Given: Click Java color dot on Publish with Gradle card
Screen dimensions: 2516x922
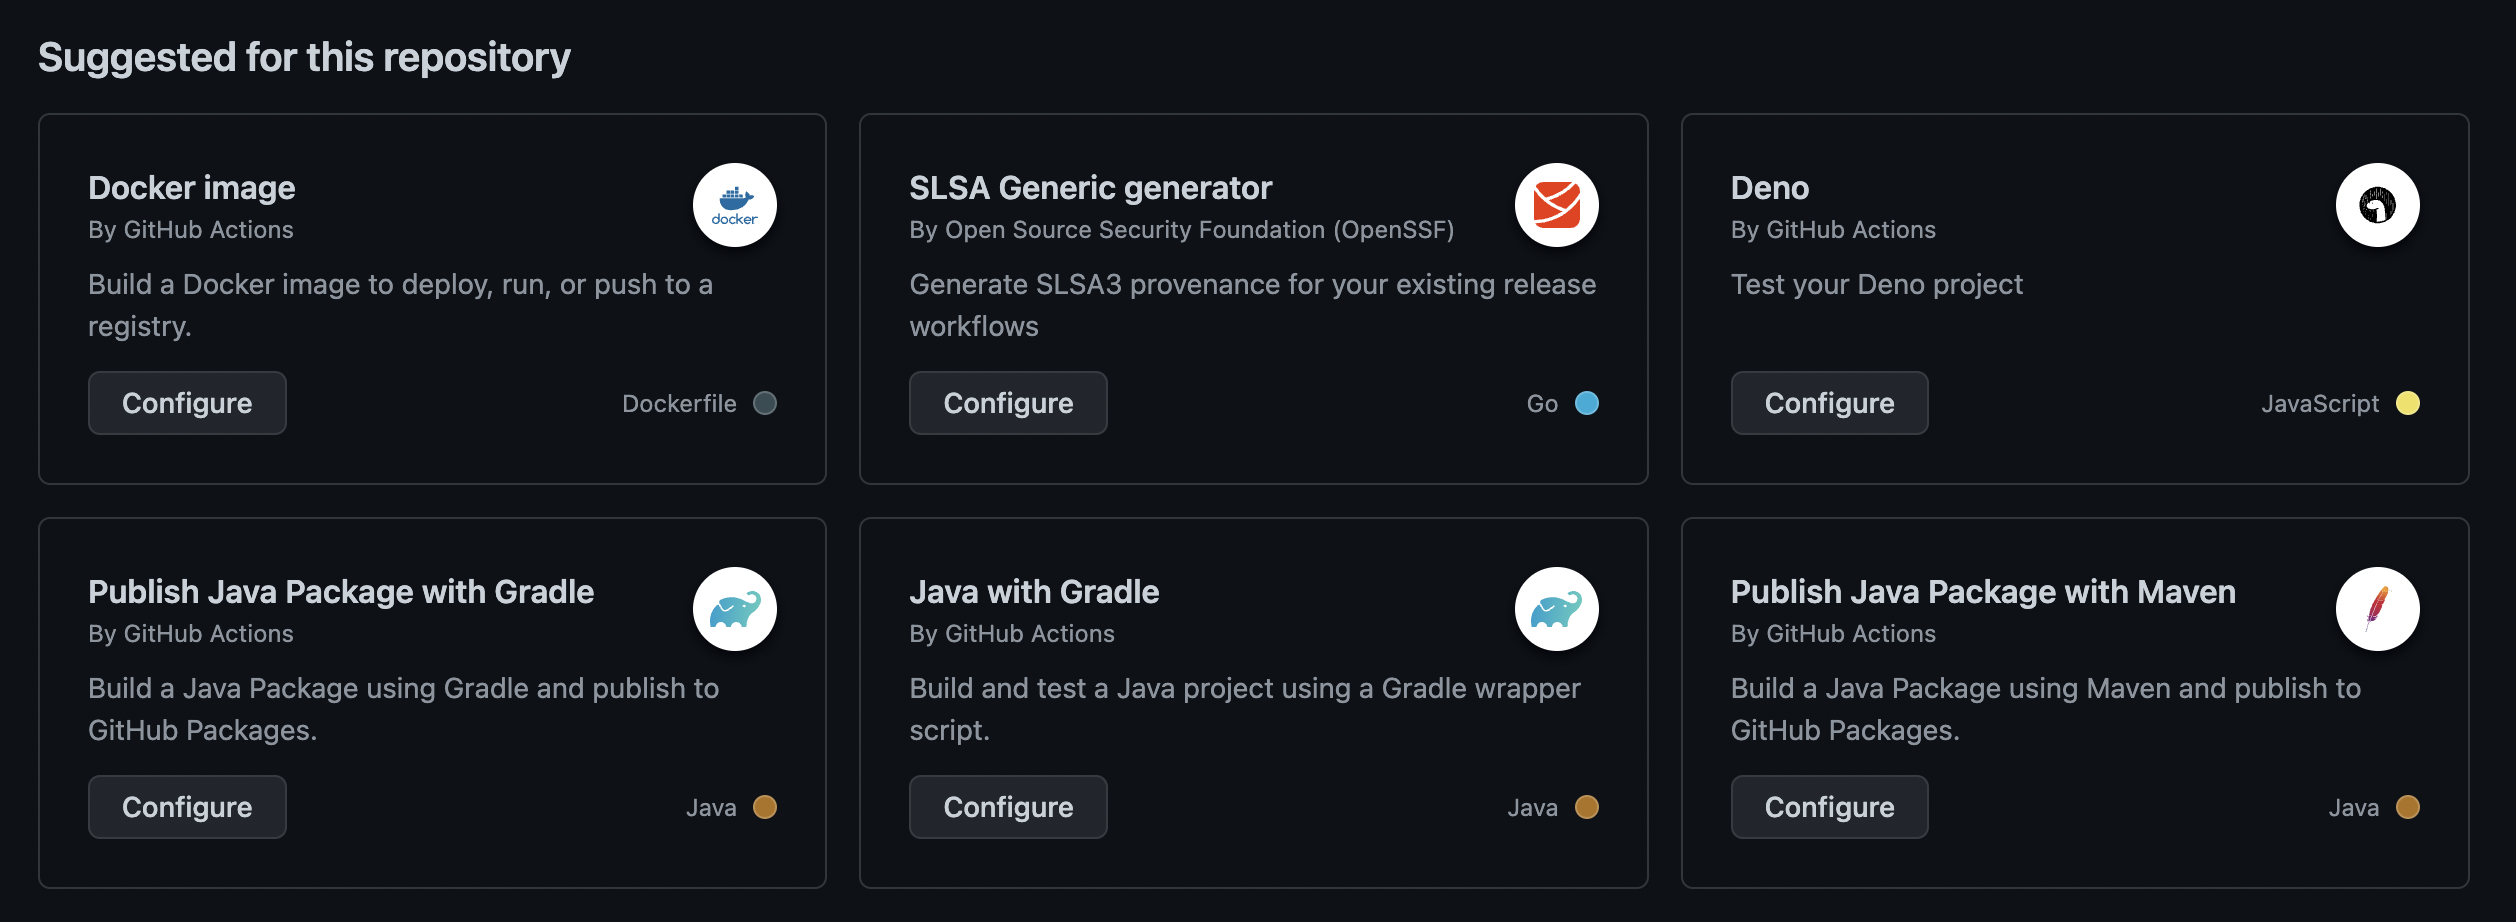Looking at the screenshot, I should coord(765,807).
